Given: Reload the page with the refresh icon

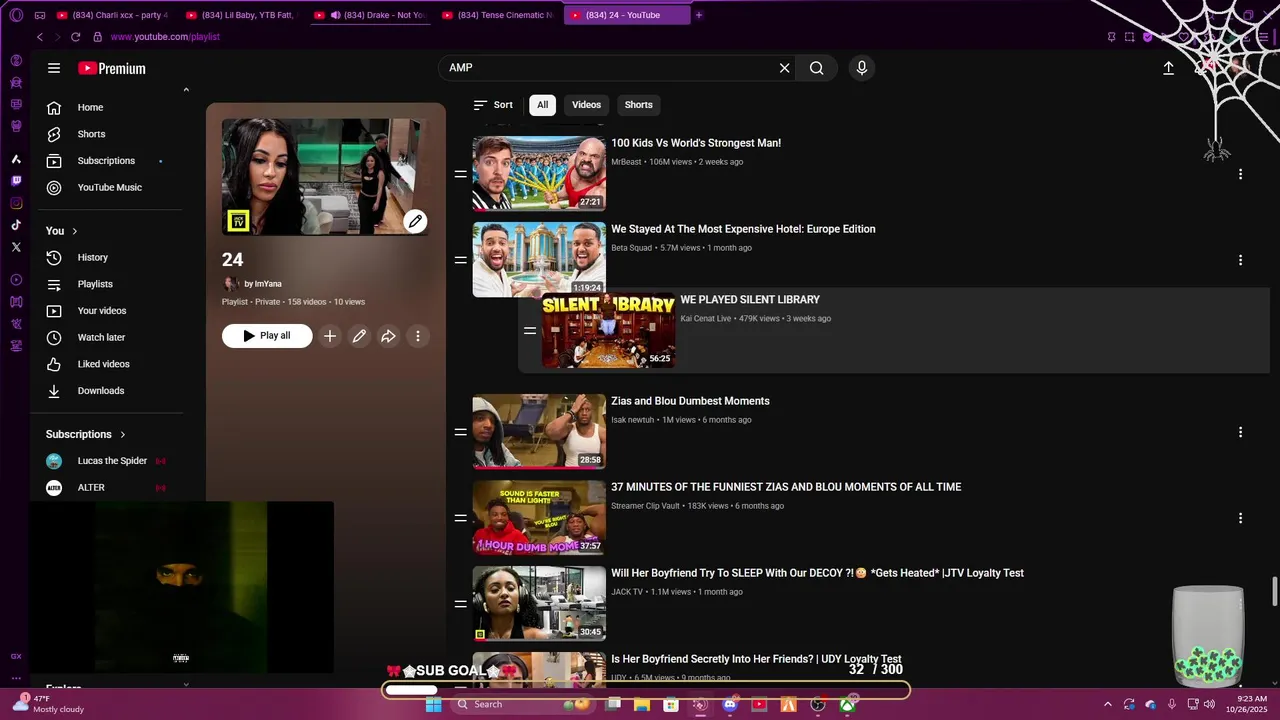Looking at the screenshot, I should point(75,37).
